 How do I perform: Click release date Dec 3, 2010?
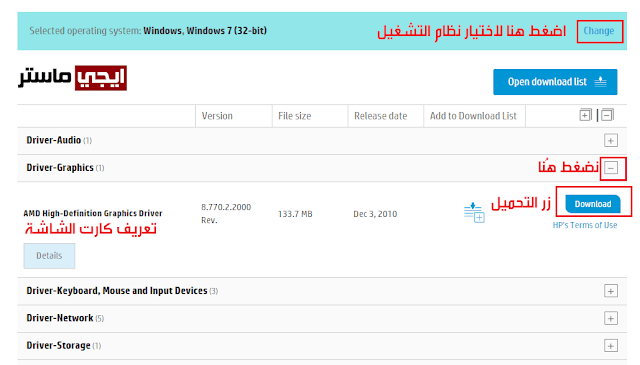(375, 214)
